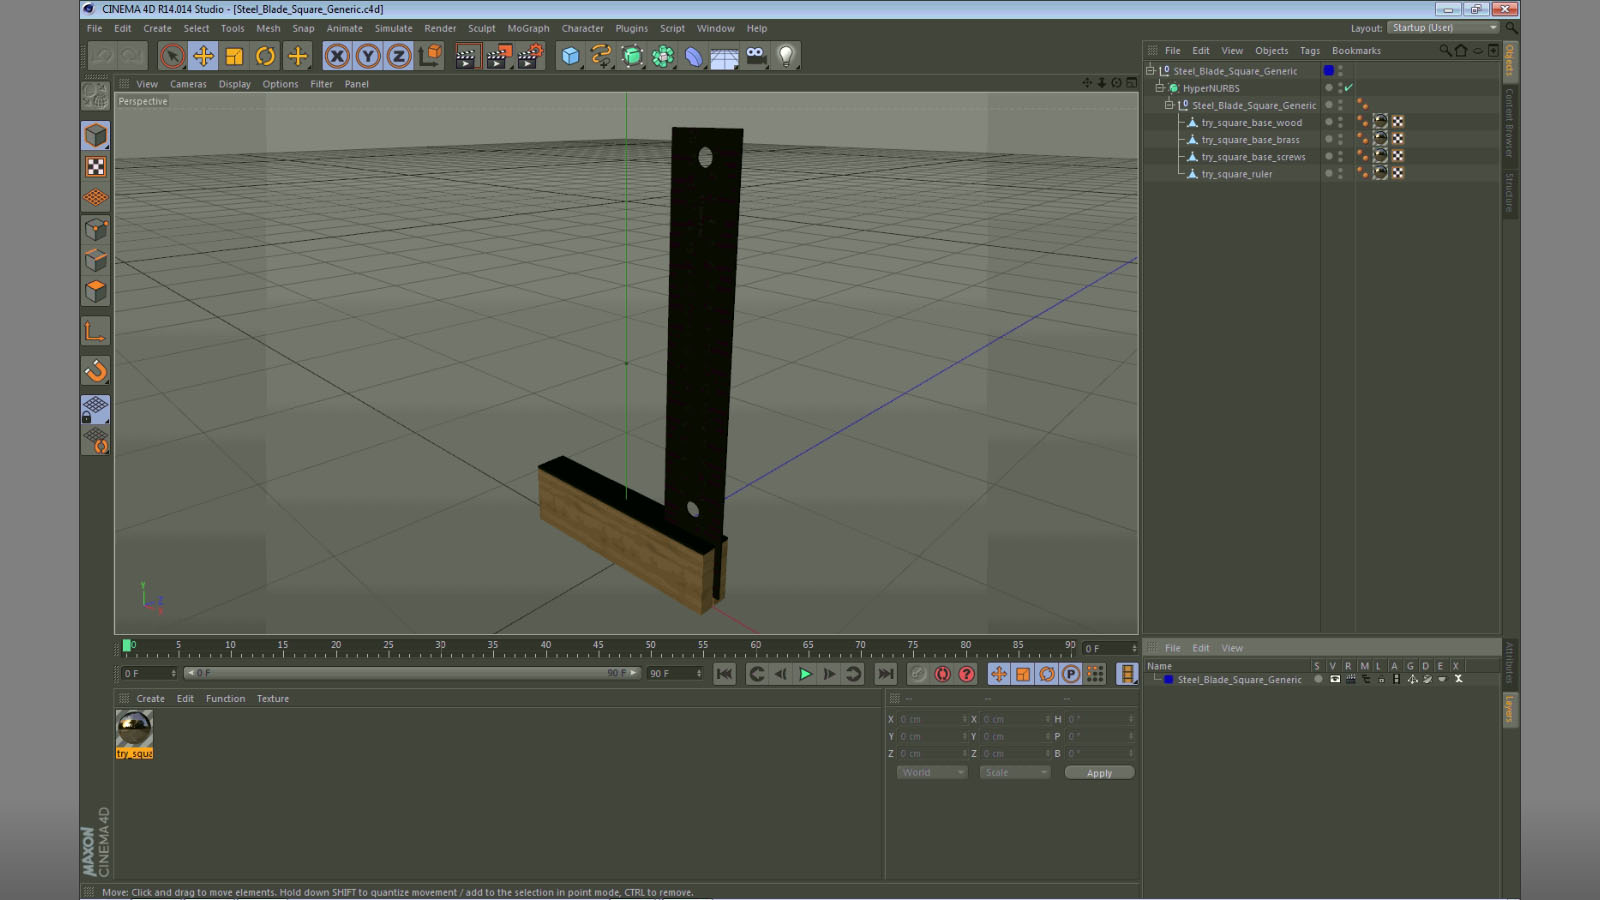The height and width of the screenshot is (900, 1600).
Task: Toggle Z-axis lock
Action: click(399, 56)
